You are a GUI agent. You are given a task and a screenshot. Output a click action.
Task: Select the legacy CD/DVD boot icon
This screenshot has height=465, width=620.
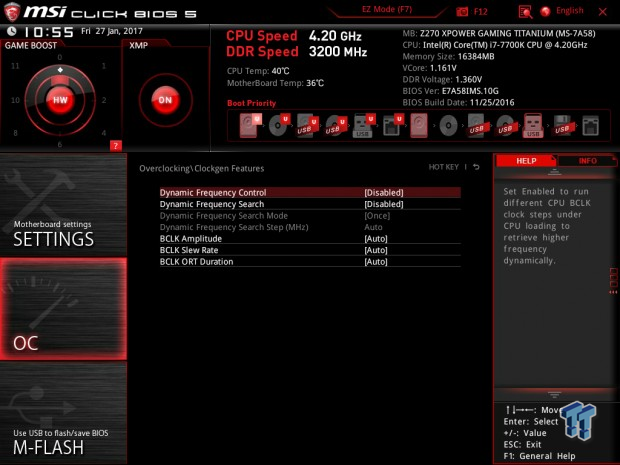tap(448, 126)
